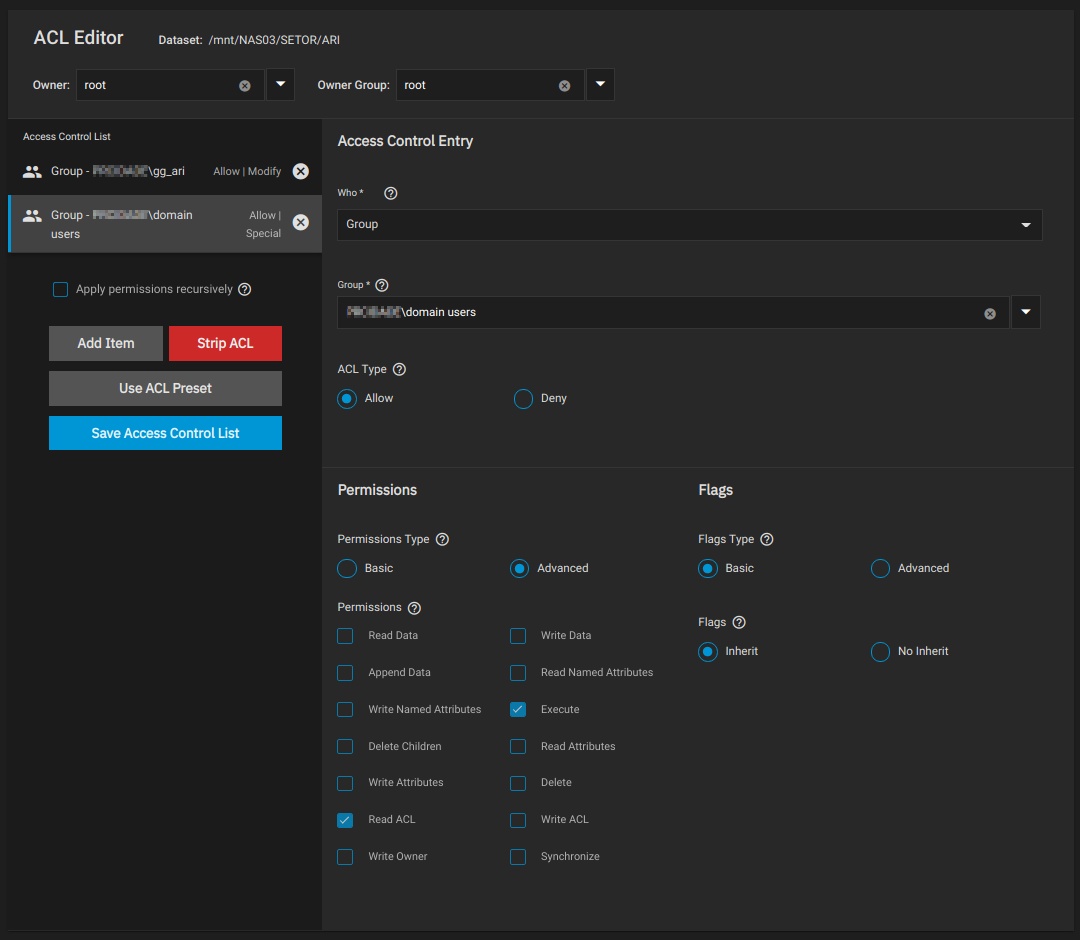Clear the Owner Group field value
Viewport: 1080px width, 940px height.
[x=564, y=86]
